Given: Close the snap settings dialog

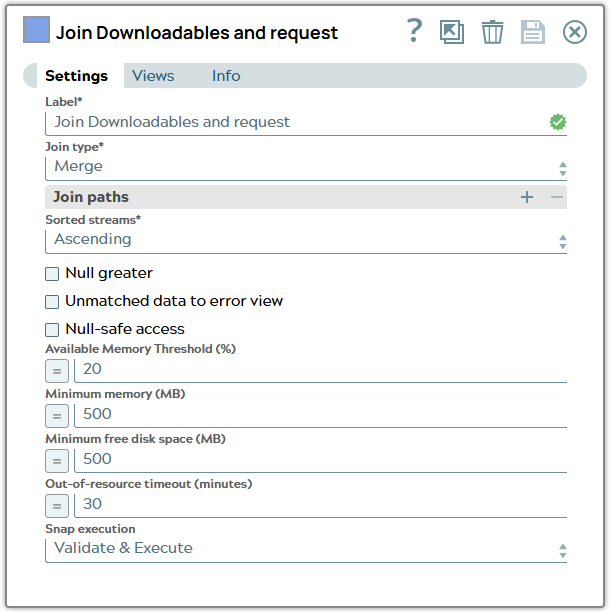Looking at the screenshot, I should [574, 32].
